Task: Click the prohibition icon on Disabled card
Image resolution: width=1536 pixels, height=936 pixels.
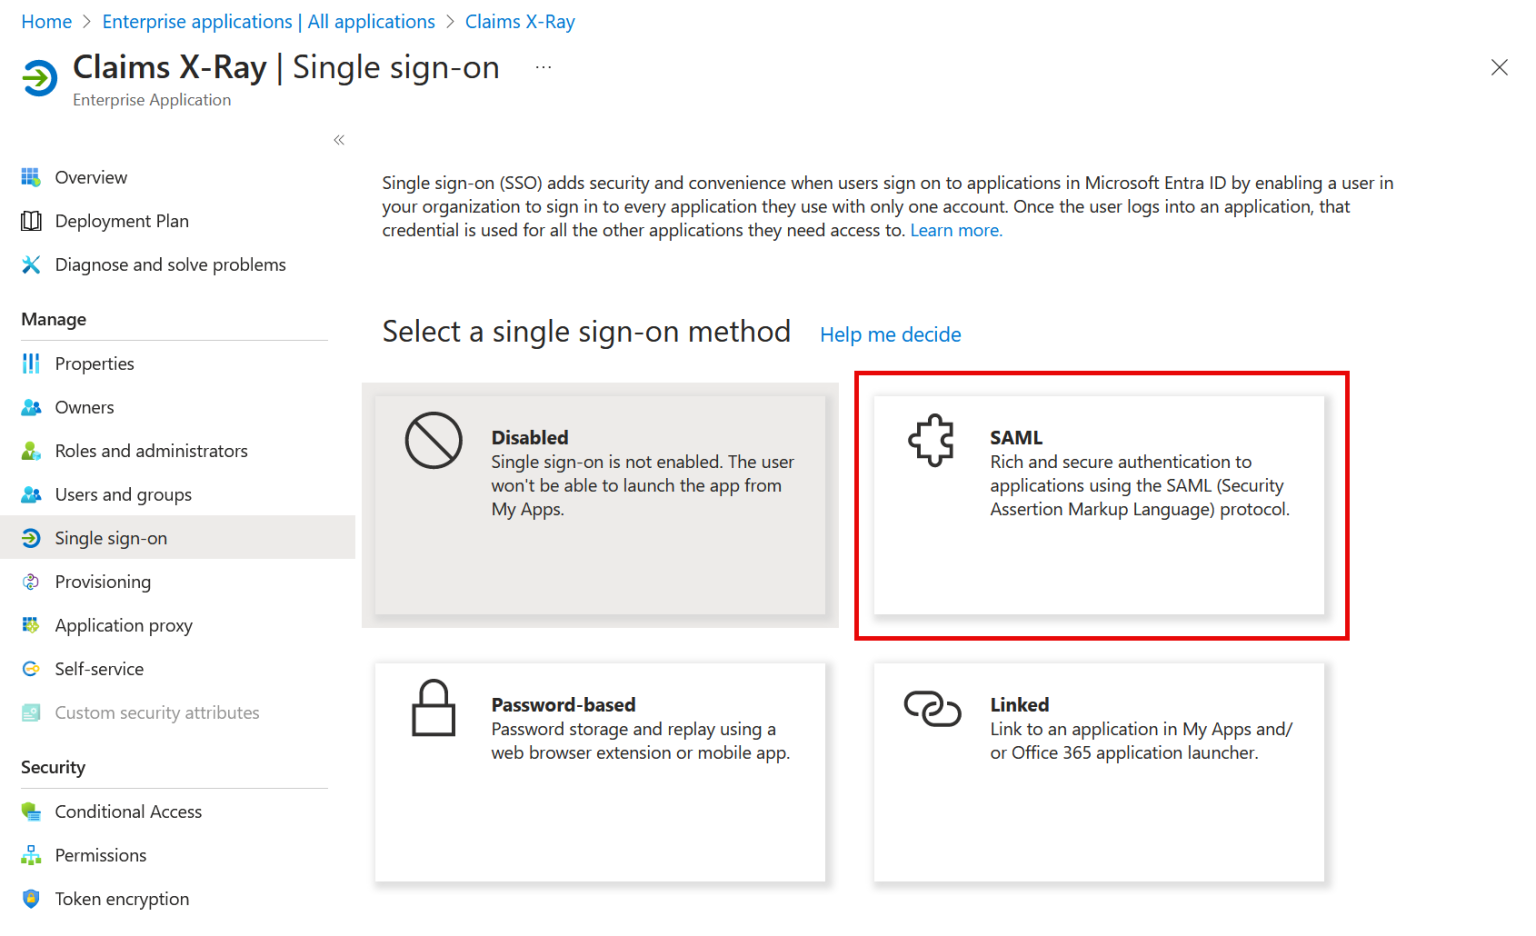Action: (x=433, y=440)
